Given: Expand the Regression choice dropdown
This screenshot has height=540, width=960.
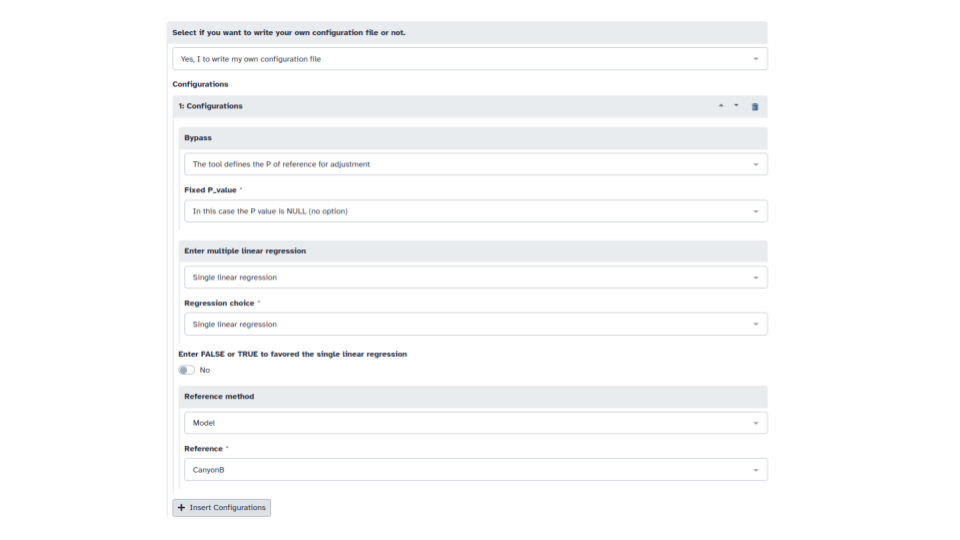Looking at the screenshot, I should coord(475,324).
